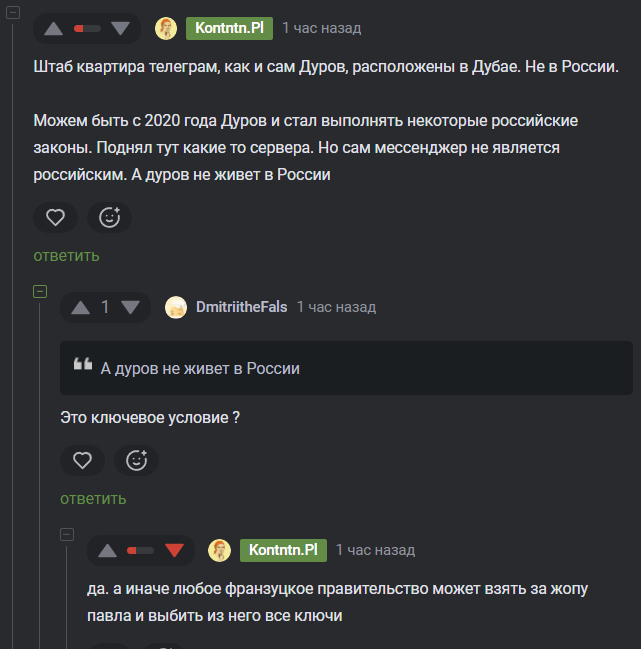Reply to the first Kontntn.Pl comment
Image resolution: width=641 pixels, height=649 pixels.
66,255
